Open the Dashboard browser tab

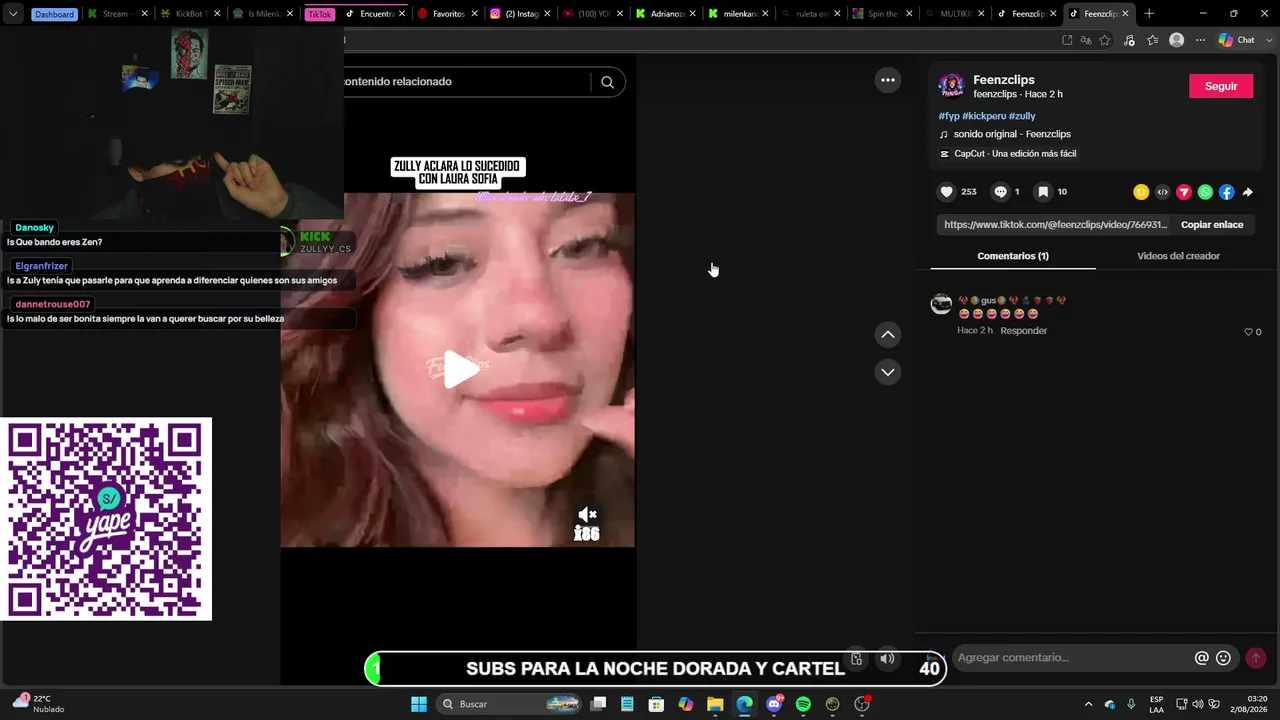(54, 14)
